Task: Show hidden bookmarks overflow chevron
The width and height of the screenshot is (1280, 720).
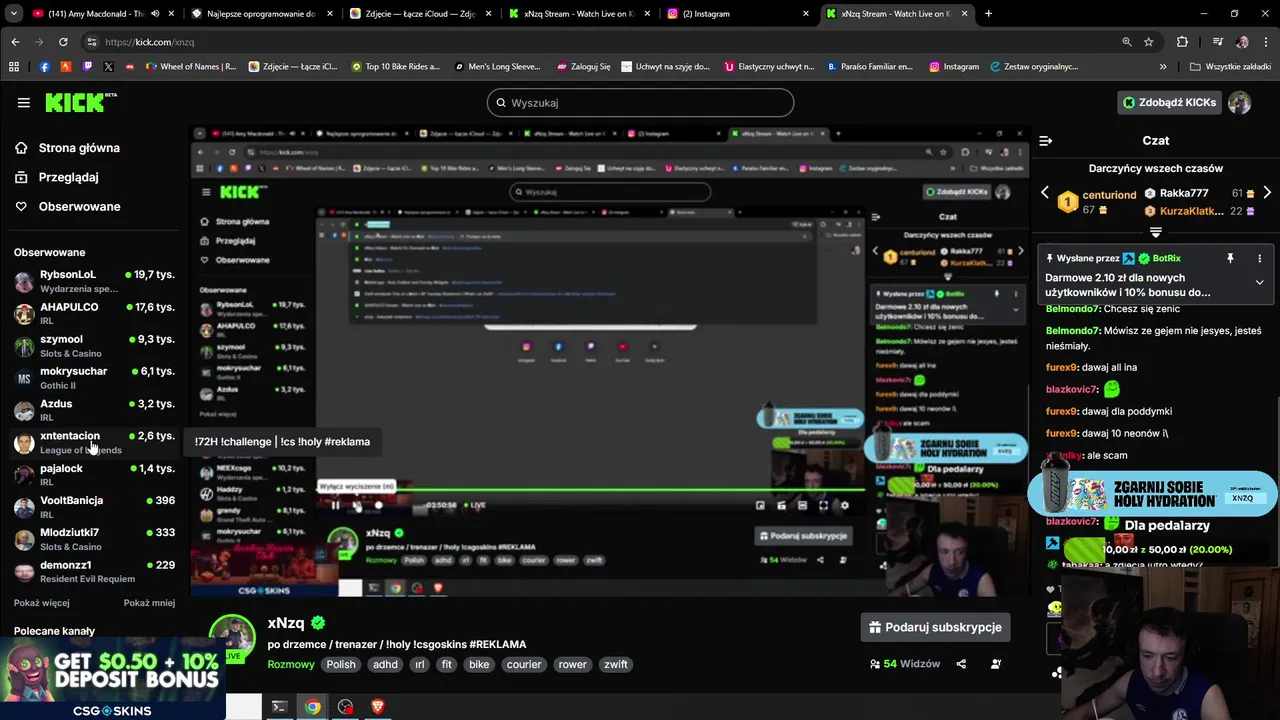Action: [1163, 67]
